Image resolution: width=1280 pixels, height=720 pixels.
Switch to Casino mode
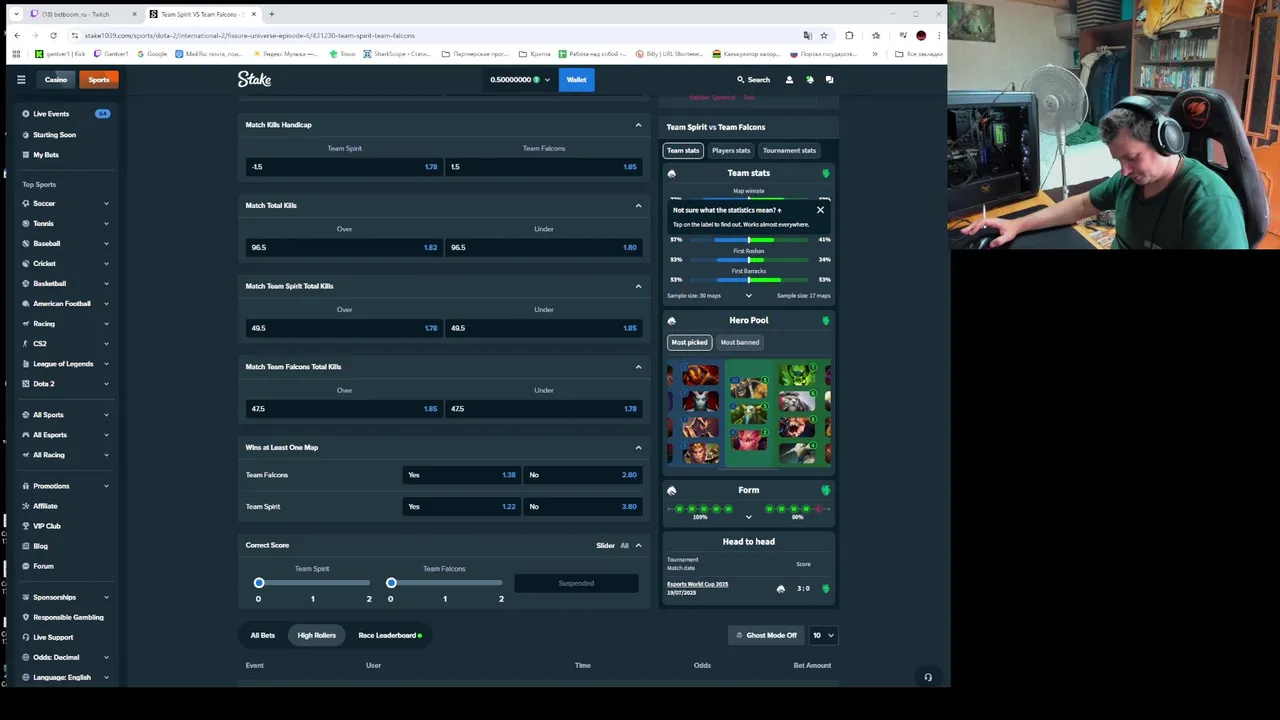pos(56,80)
